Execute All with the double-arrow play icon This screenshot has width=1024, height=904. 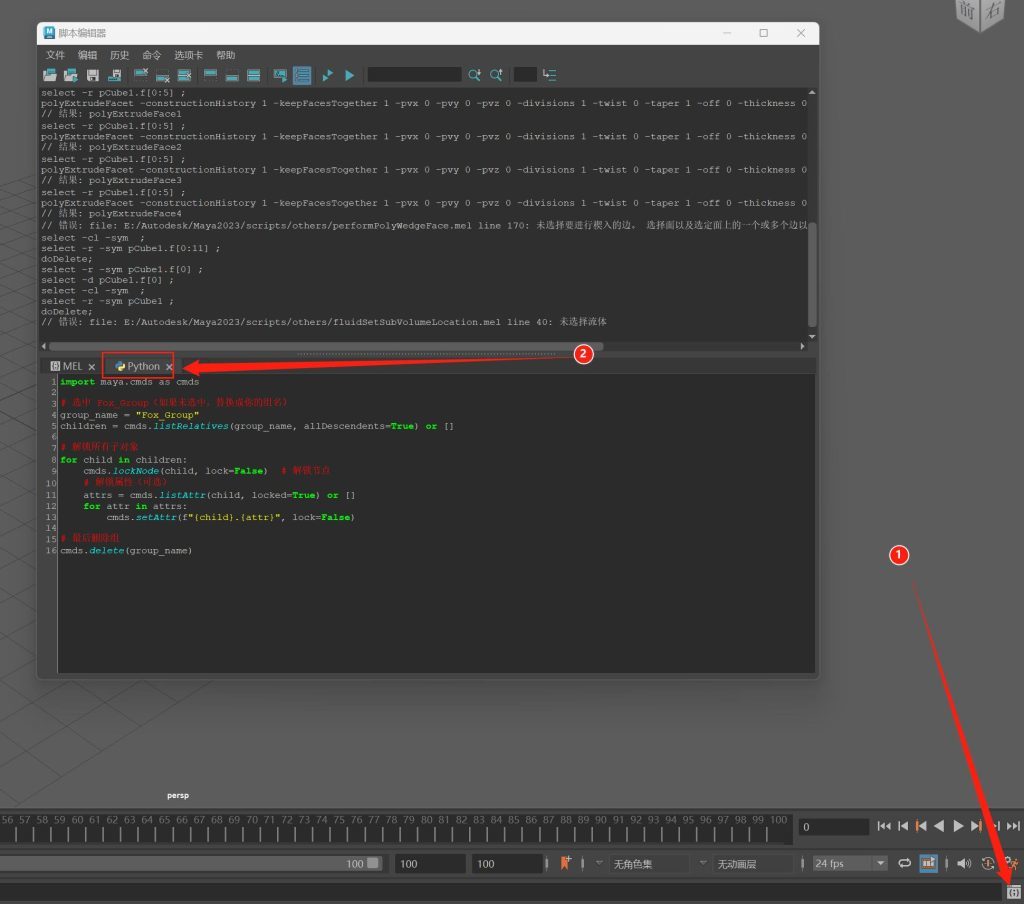coord(327,75)
